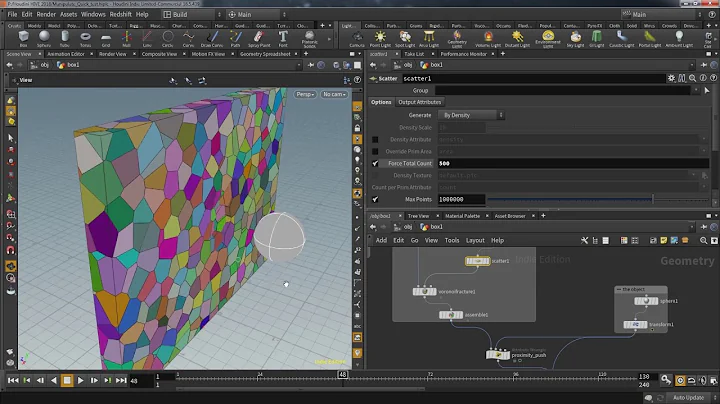720x404 pixels.
Task: Add a Portal Light from shelf
Action: point(650,39)
